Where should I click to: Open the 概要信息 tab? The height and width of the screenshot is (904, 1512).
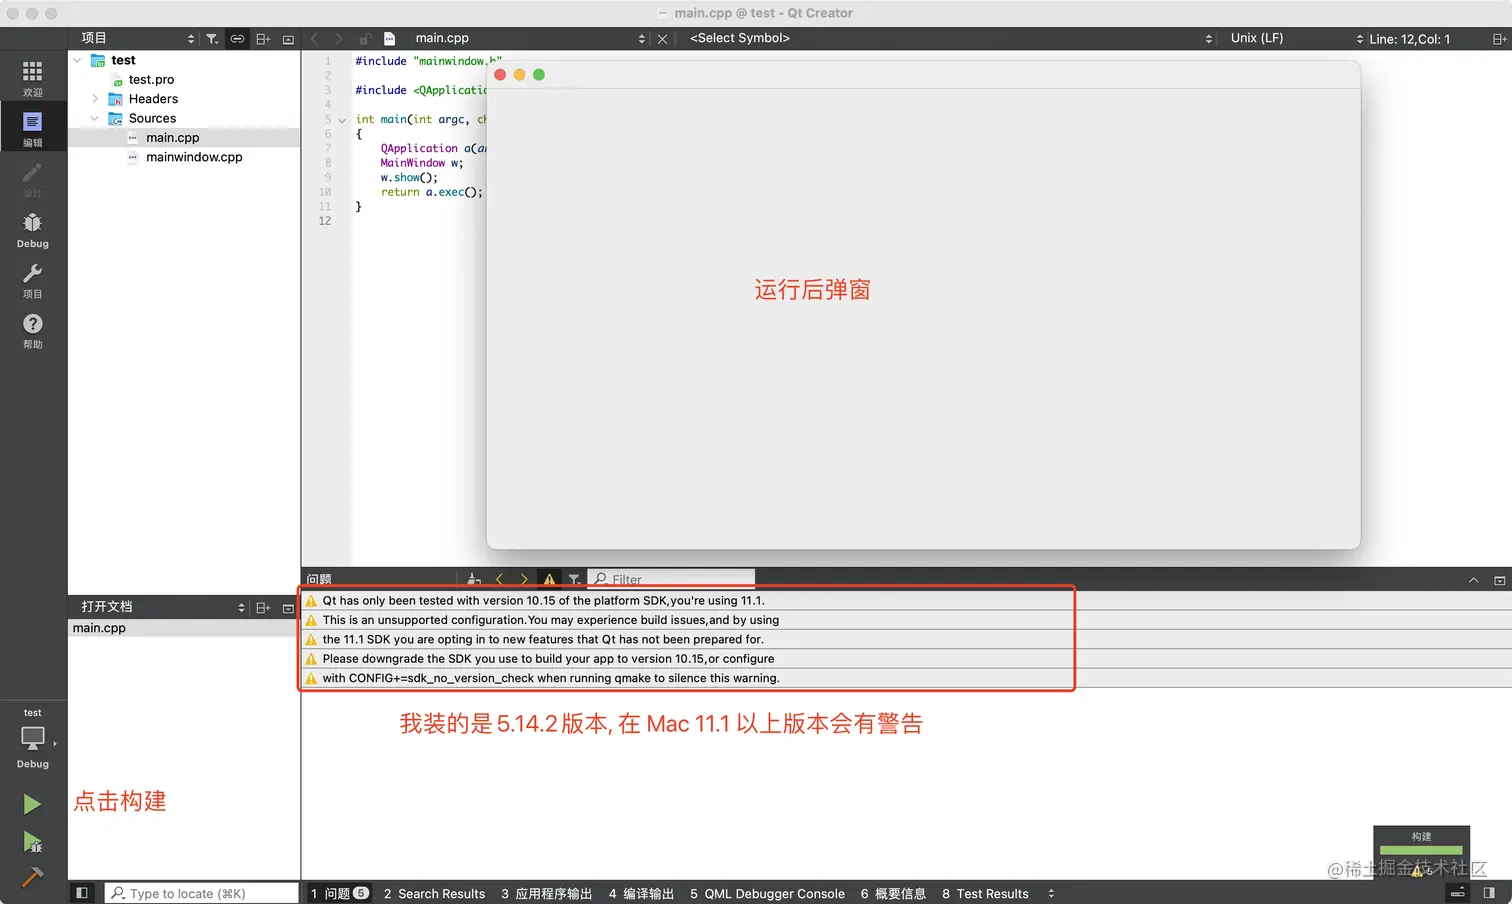click(893, 893)
